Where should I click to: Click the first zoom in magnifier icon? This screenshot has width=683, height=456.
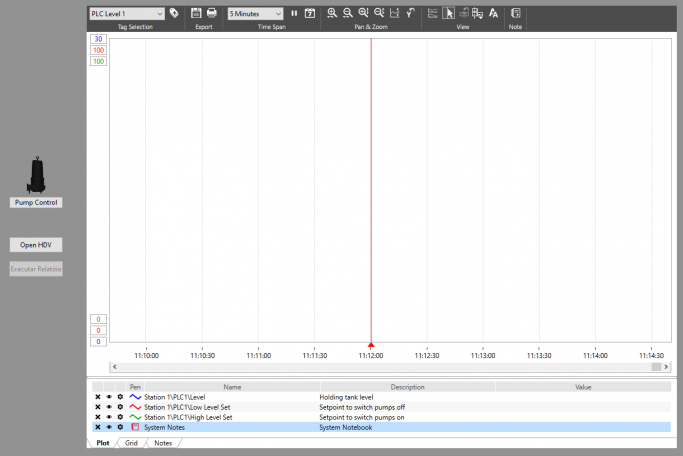332,13
